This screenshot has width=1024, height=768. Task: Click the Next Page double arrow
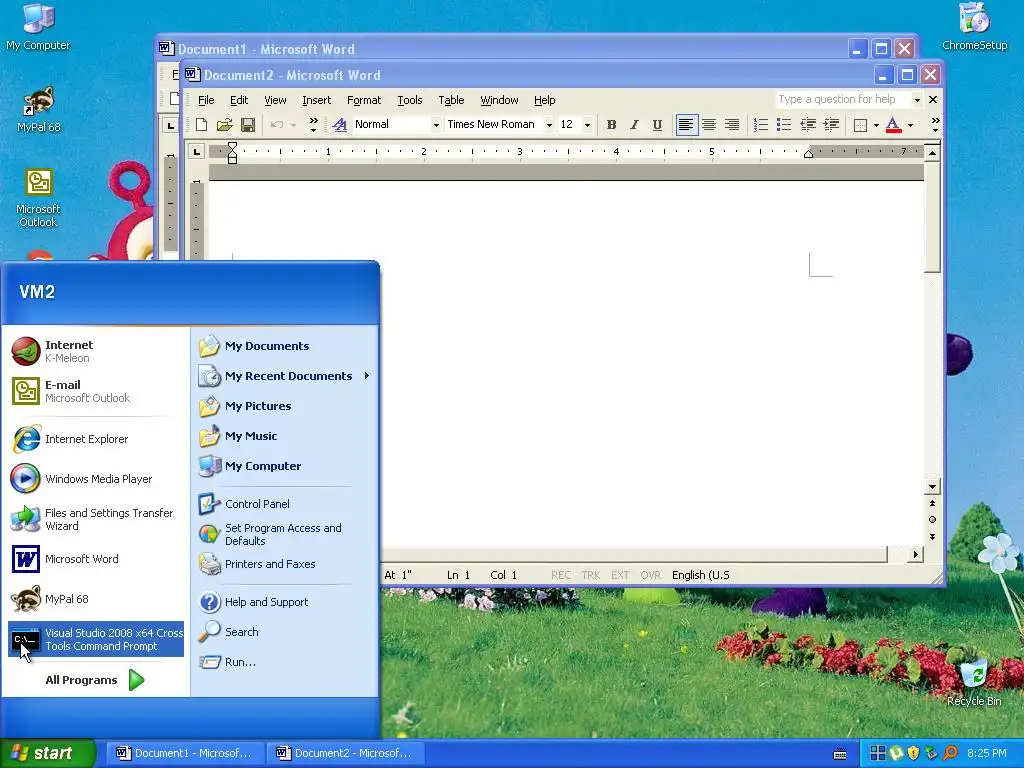click(933, 537)
